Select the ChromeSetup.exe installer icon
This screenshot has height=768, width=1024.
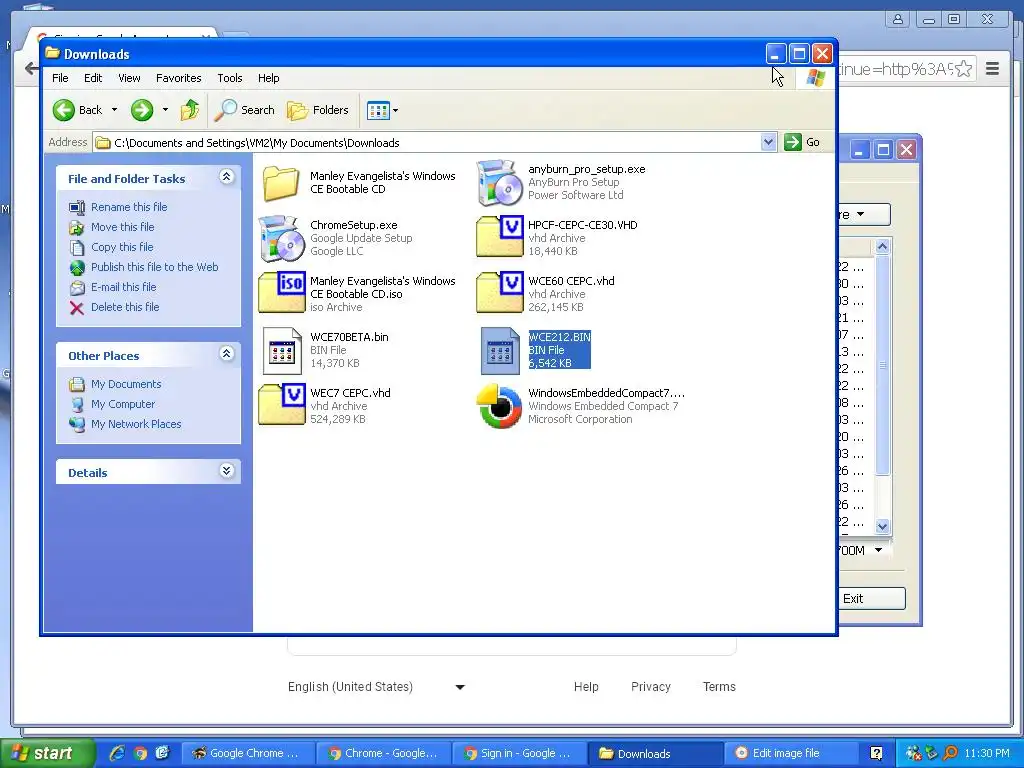click(x=281, y=238)
